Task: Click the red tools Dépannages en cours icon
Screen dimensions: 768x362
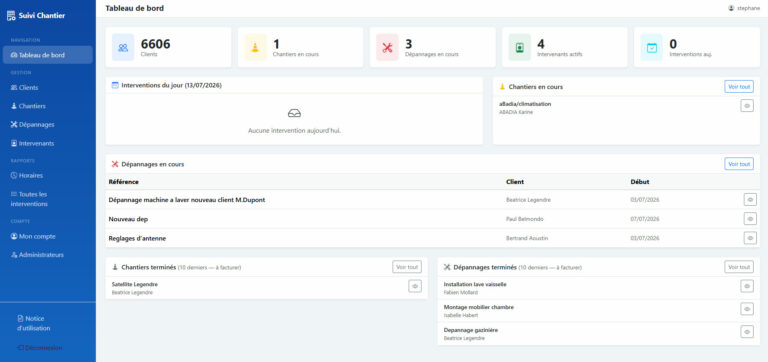Action: click(x=387, y=48)
